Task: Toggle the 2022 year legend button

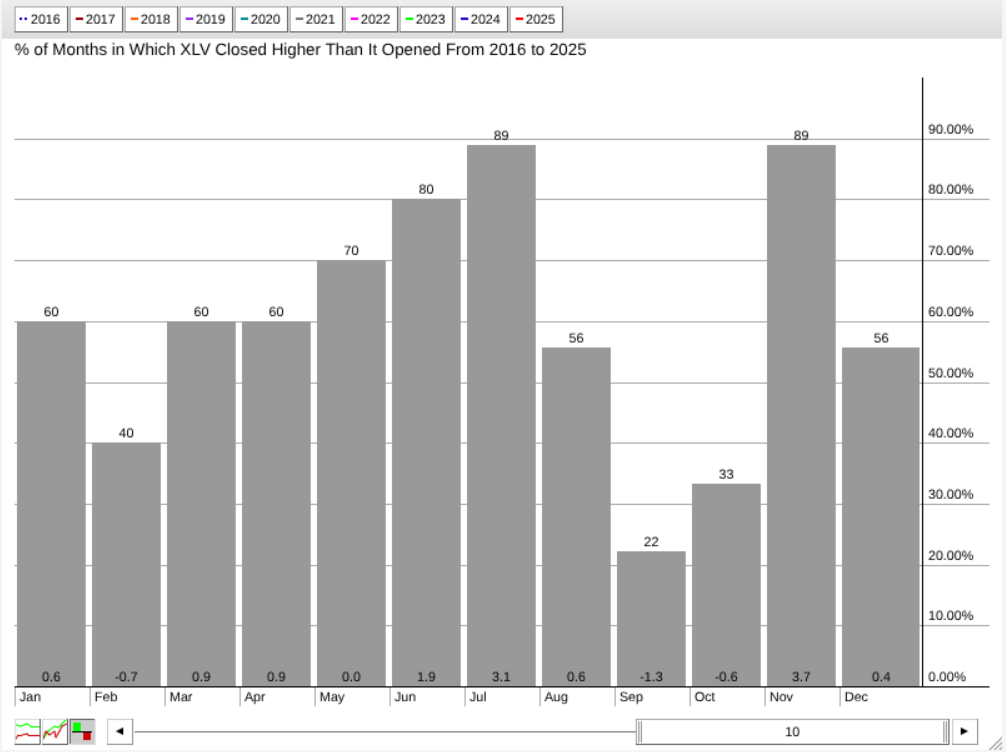Action: (x=371, y=19)
